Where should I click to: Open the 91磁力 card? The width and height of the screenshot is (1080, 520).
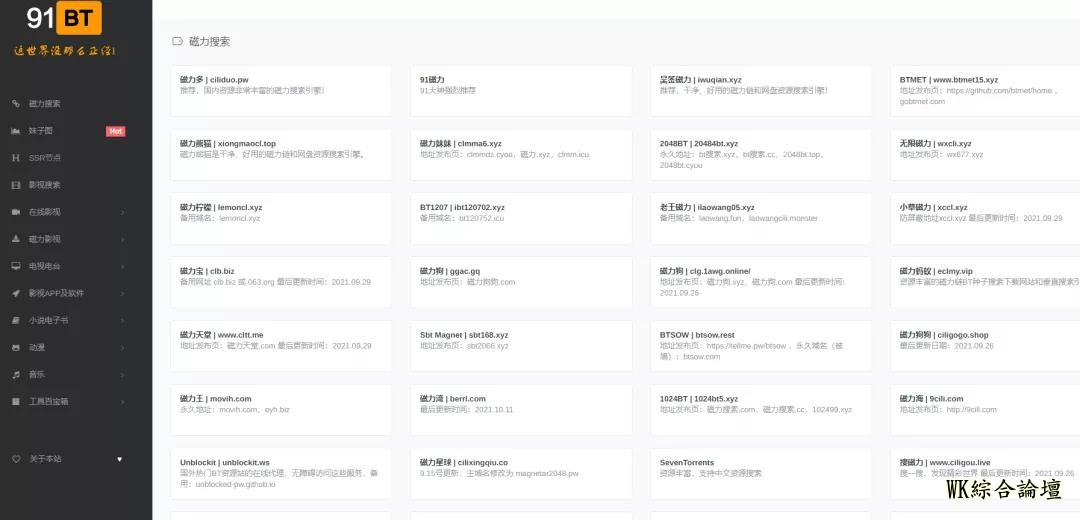521,91
